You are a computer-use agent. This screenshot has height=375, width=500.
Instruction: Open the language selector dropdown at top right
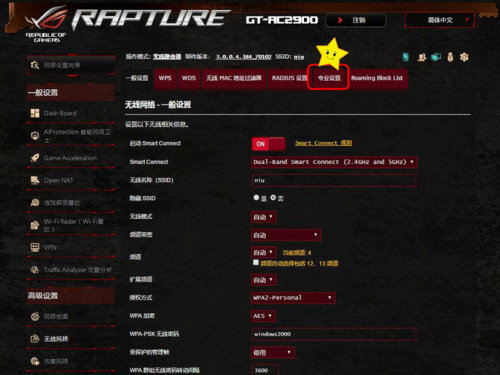(x=440, y=20)
